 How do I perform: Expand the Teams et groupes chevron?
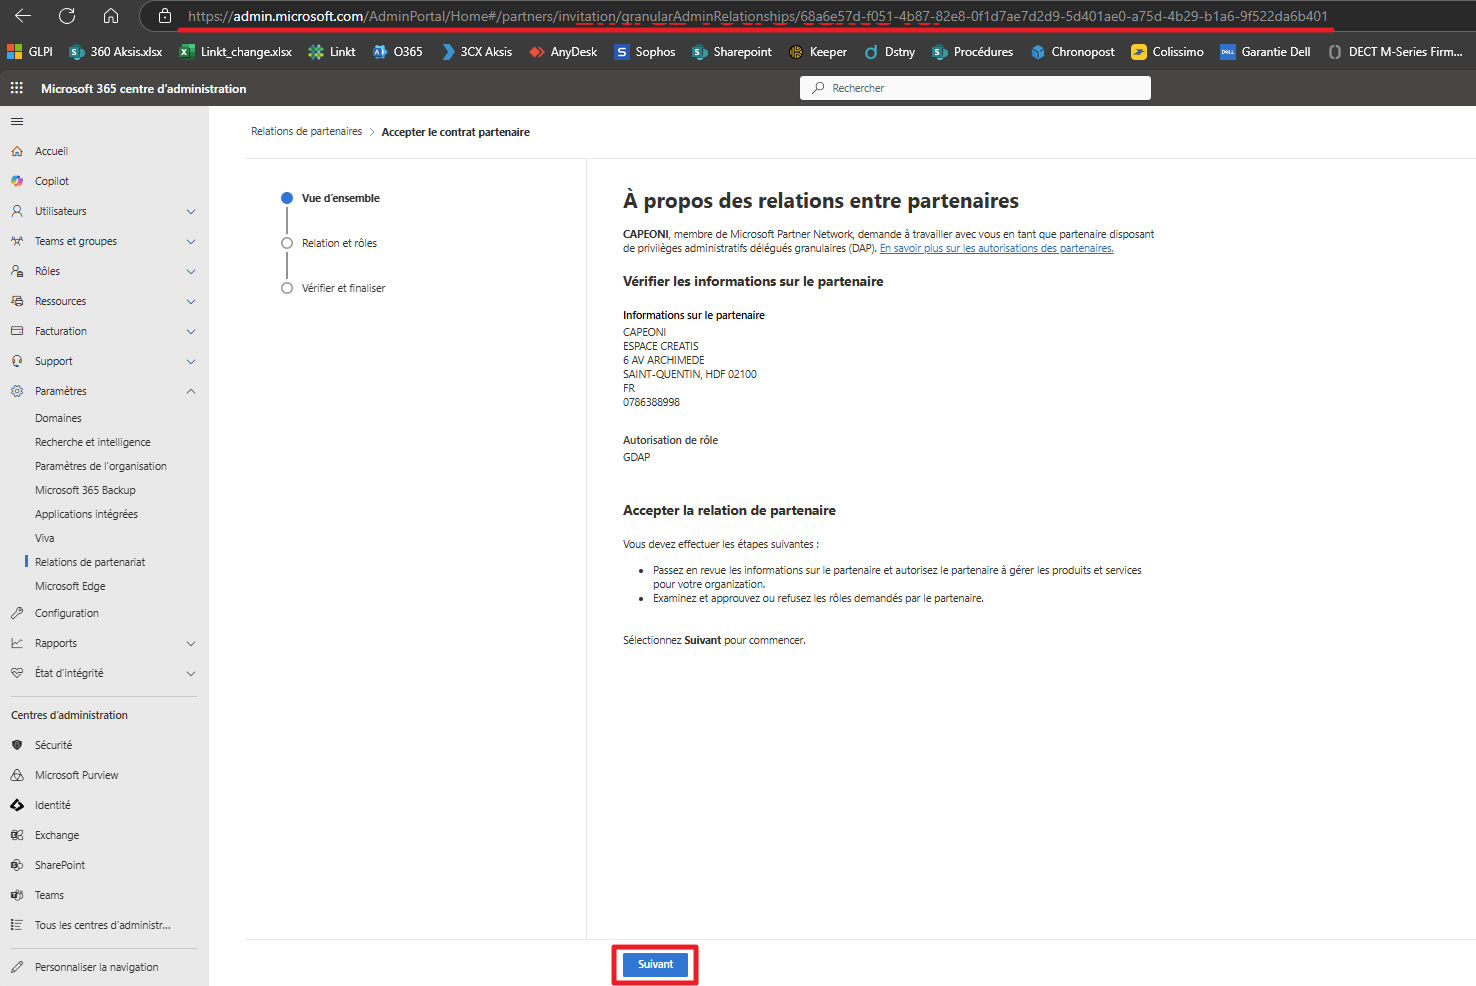coord(191,241)
